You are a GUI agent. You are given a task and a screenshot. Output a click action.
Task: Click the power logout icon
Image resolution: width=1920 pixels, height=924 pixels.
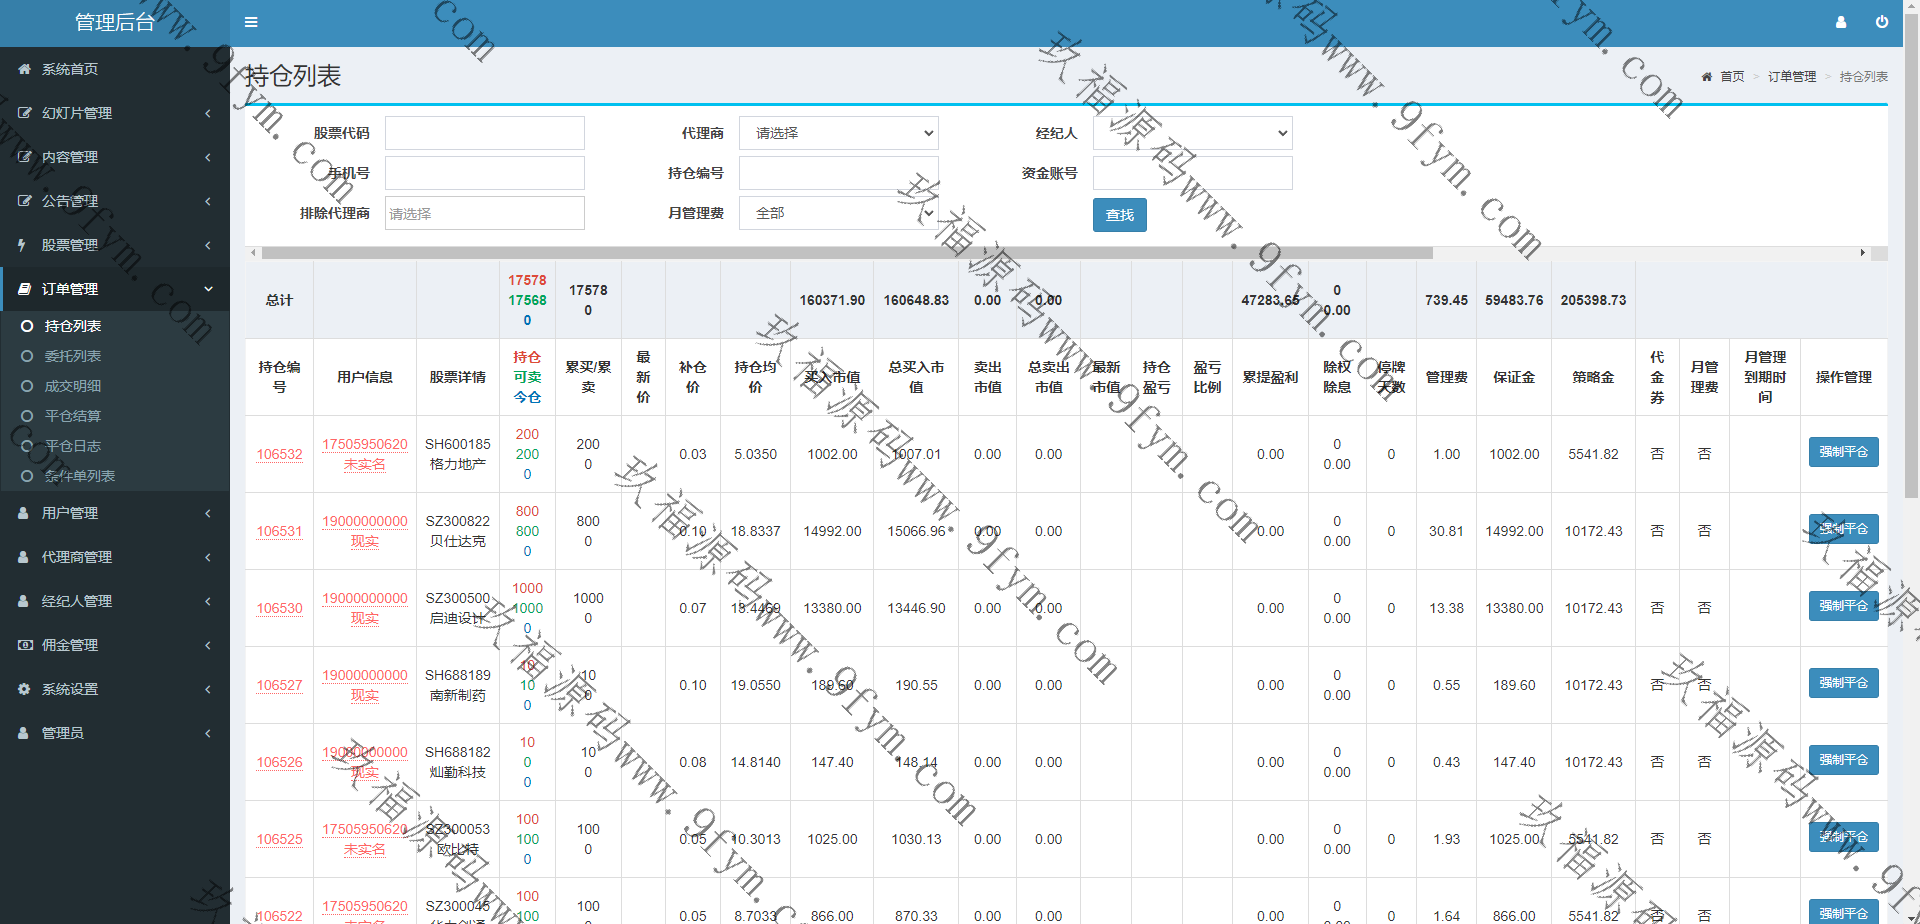coord(1881,22)
